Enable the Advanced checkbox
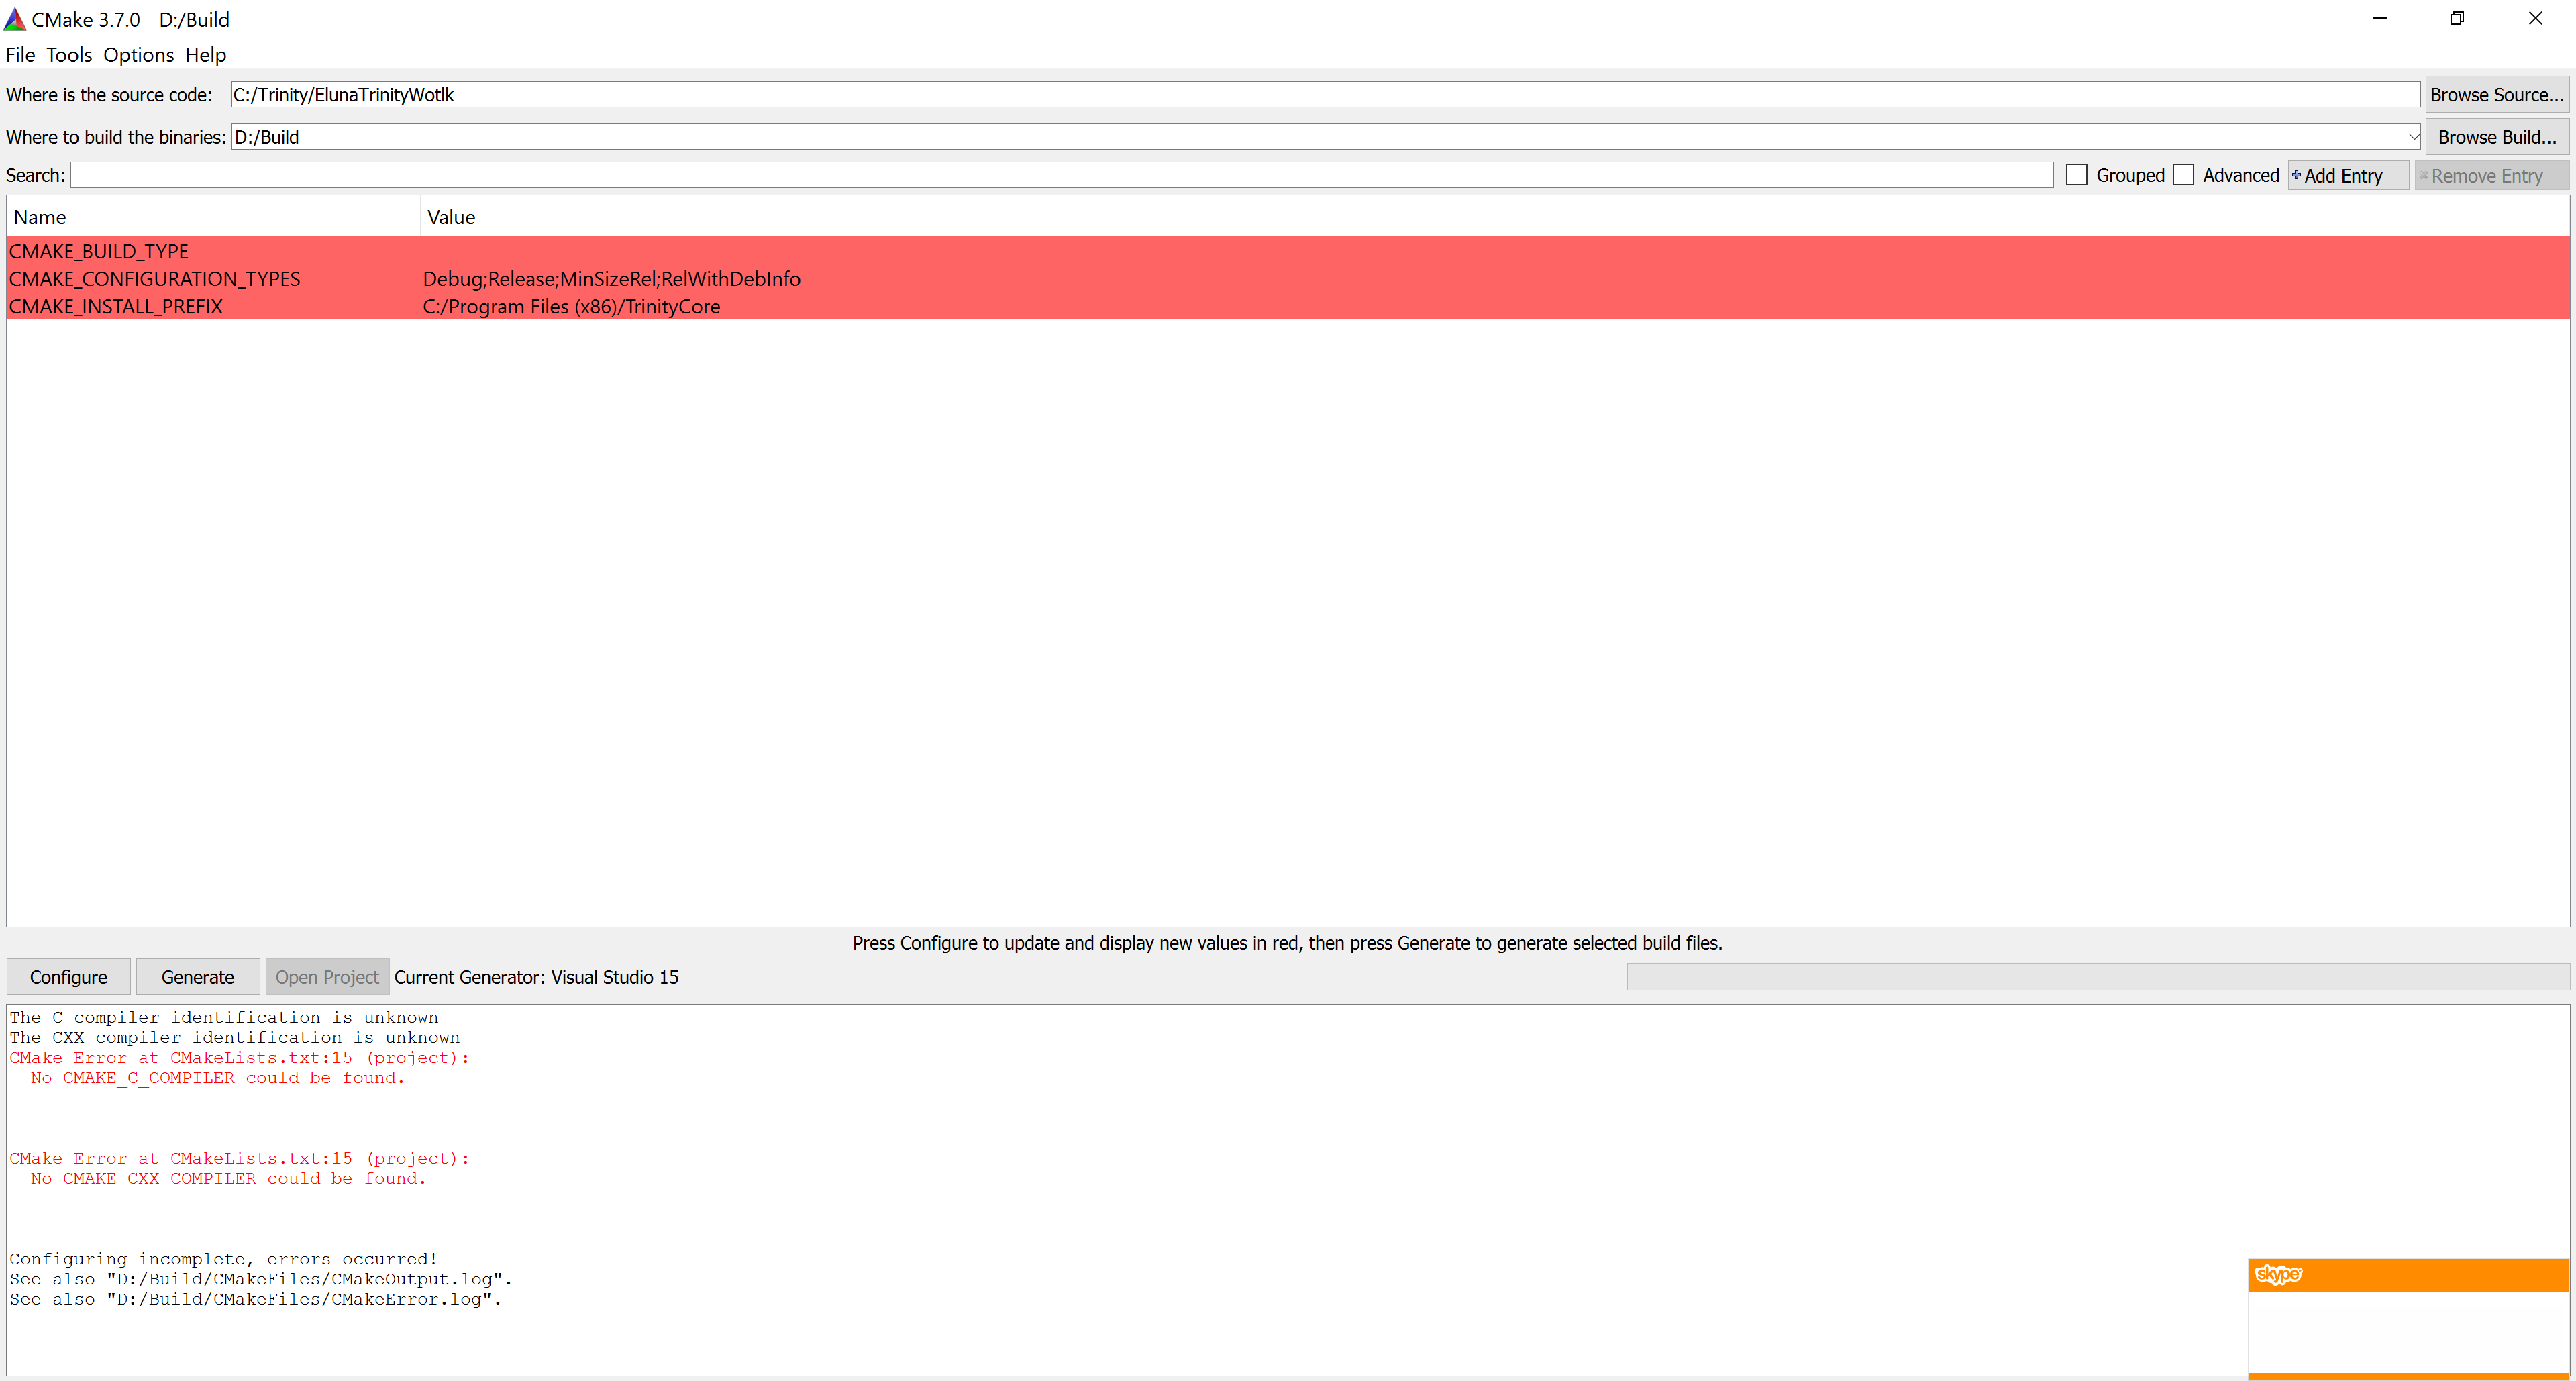Image resolution: width=2576 pixels, height=1381 pixels. pyautogui.click(x=2184, y=175)
